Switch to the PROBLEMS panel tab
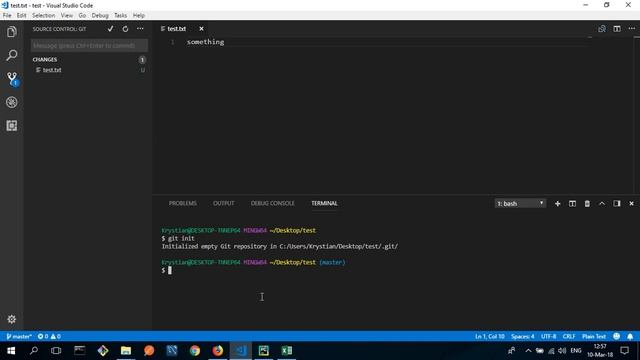Viewport: 640px width, 360px height. (182, 203)
